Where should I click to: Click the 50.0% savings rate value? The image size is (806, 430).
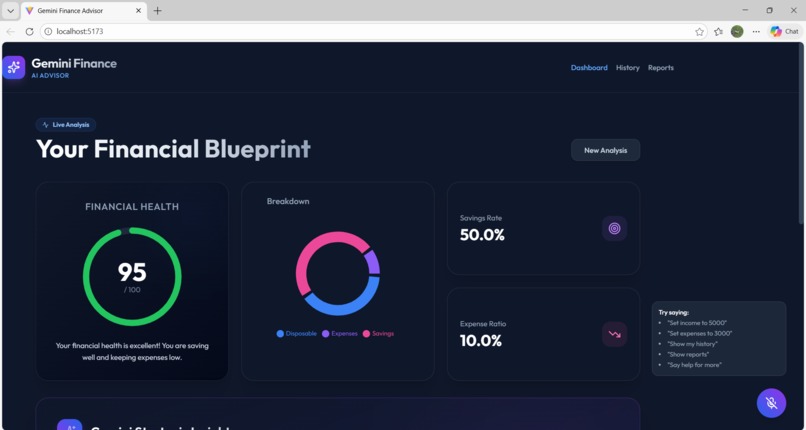(482, 235)
